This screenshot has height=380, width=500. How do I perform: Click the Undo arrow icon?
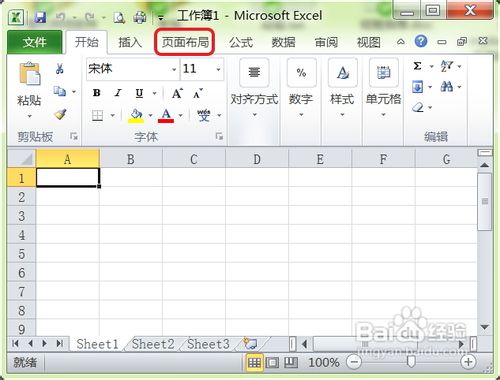pos(61,17)
